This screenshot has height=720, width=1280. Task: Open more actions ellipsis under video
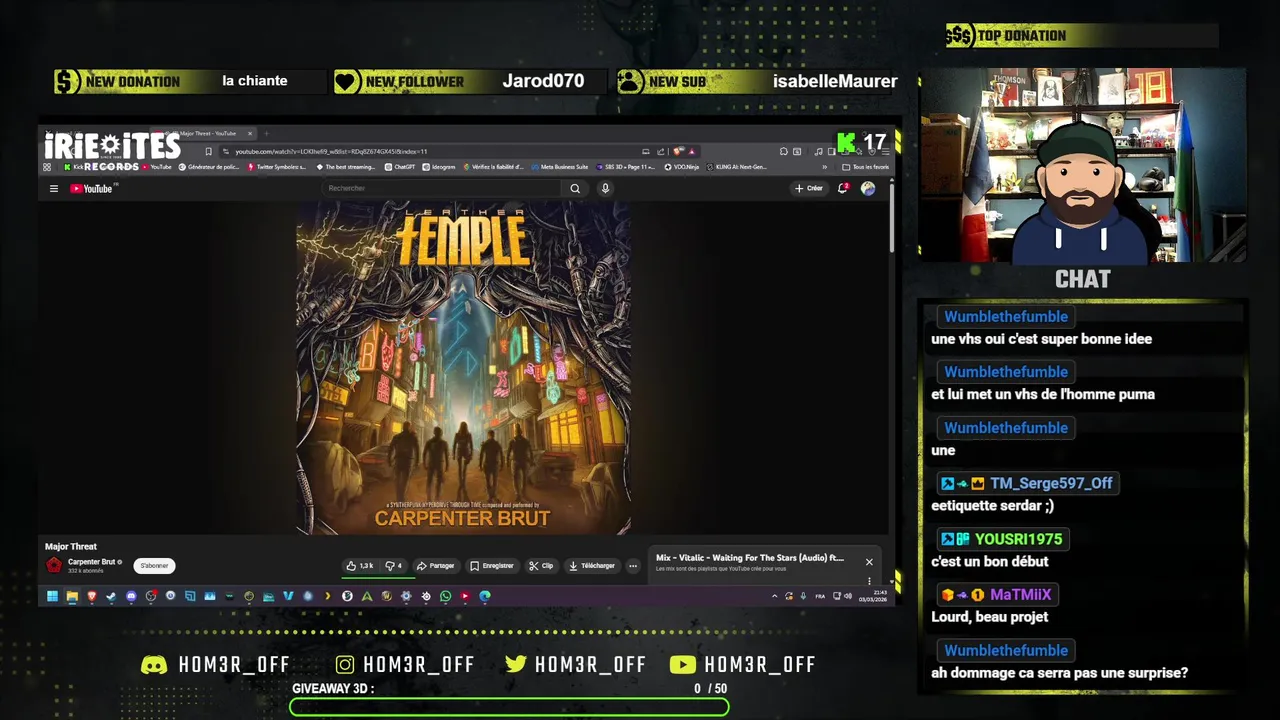[632, 566]
